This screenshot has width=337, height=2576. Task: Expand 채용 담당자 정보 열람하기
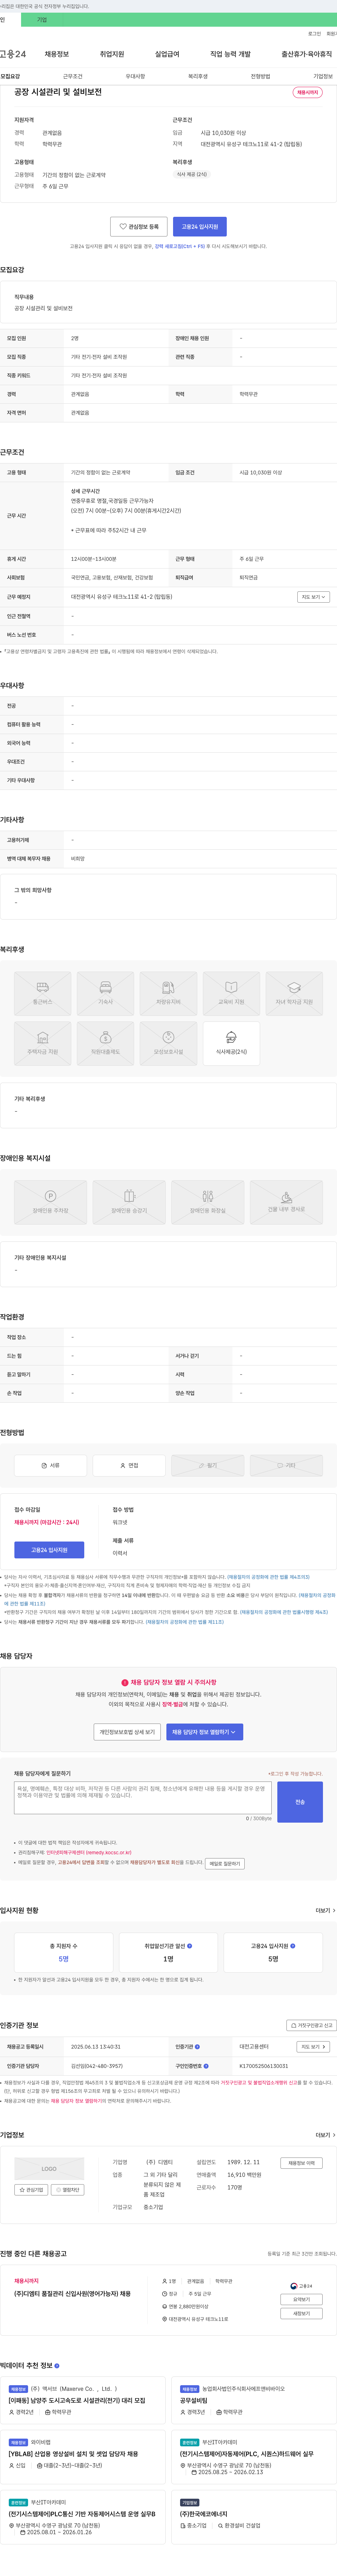[204, 1732]
